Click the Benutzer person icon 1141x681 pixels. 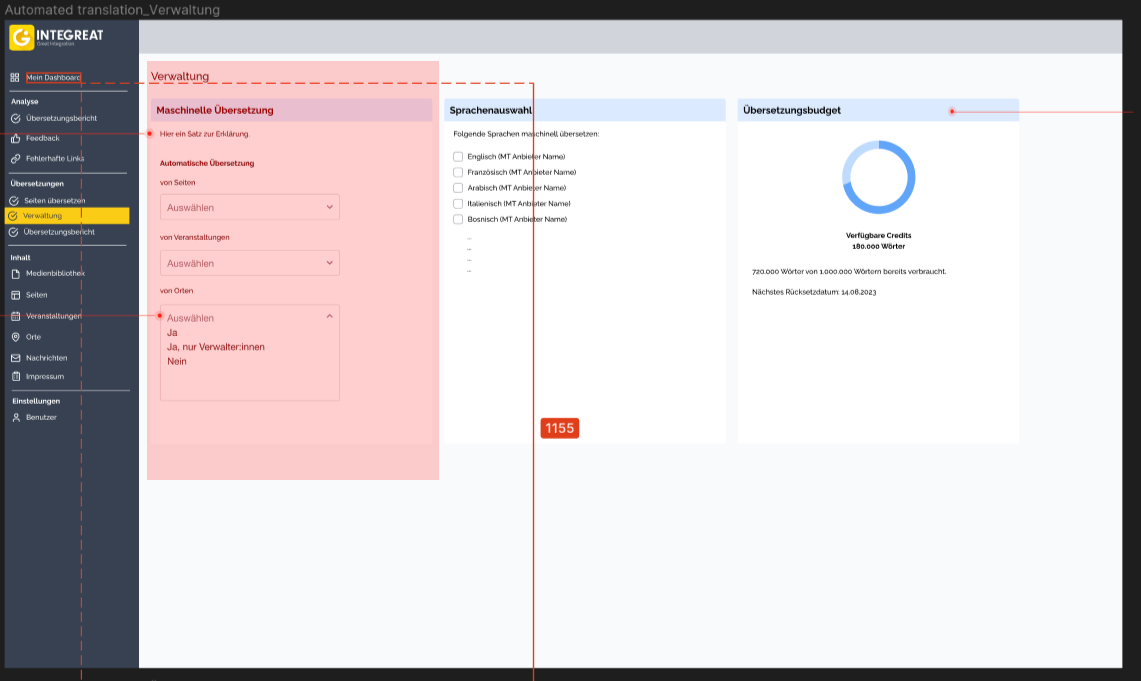pos(16,418)
